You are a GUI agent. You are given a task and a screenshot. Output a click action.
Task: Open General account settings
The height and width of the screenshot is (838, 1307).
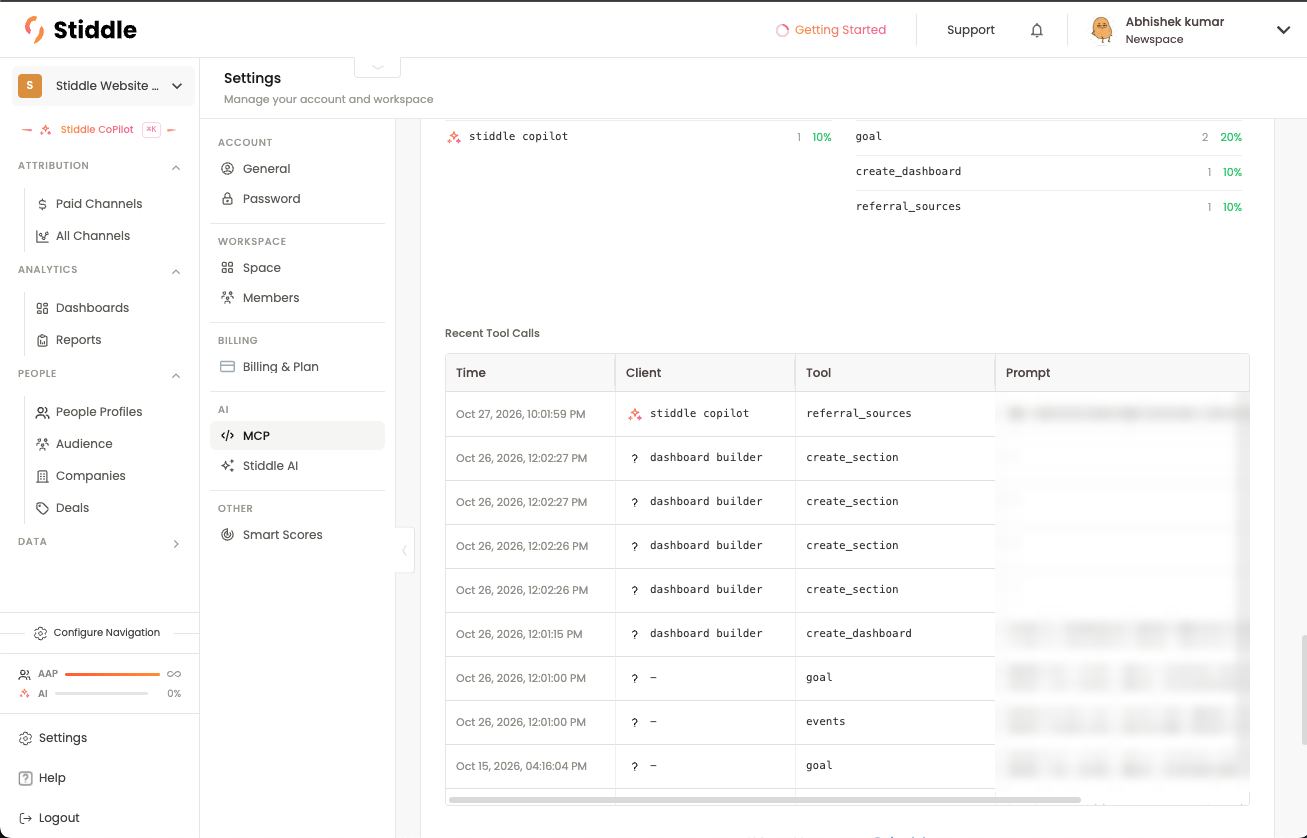click(x=297, y=169)
